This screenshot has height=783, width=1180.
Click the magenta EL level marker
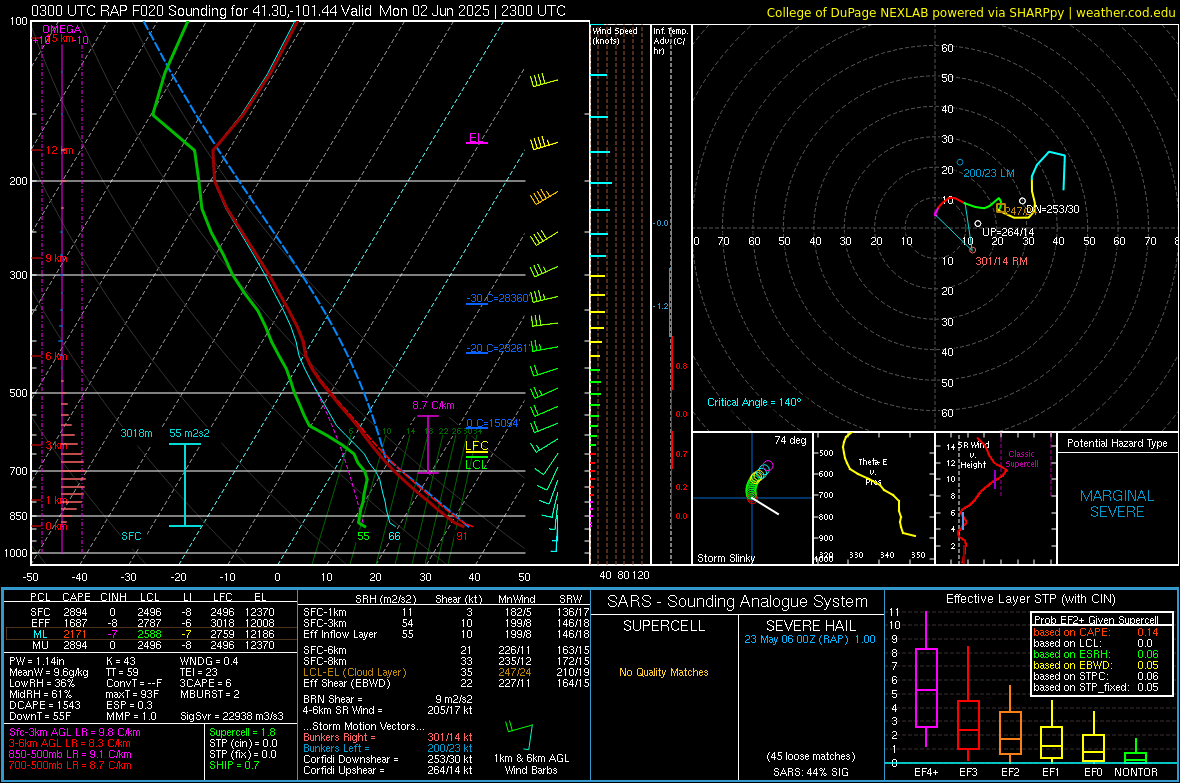[x=476, y=139]
